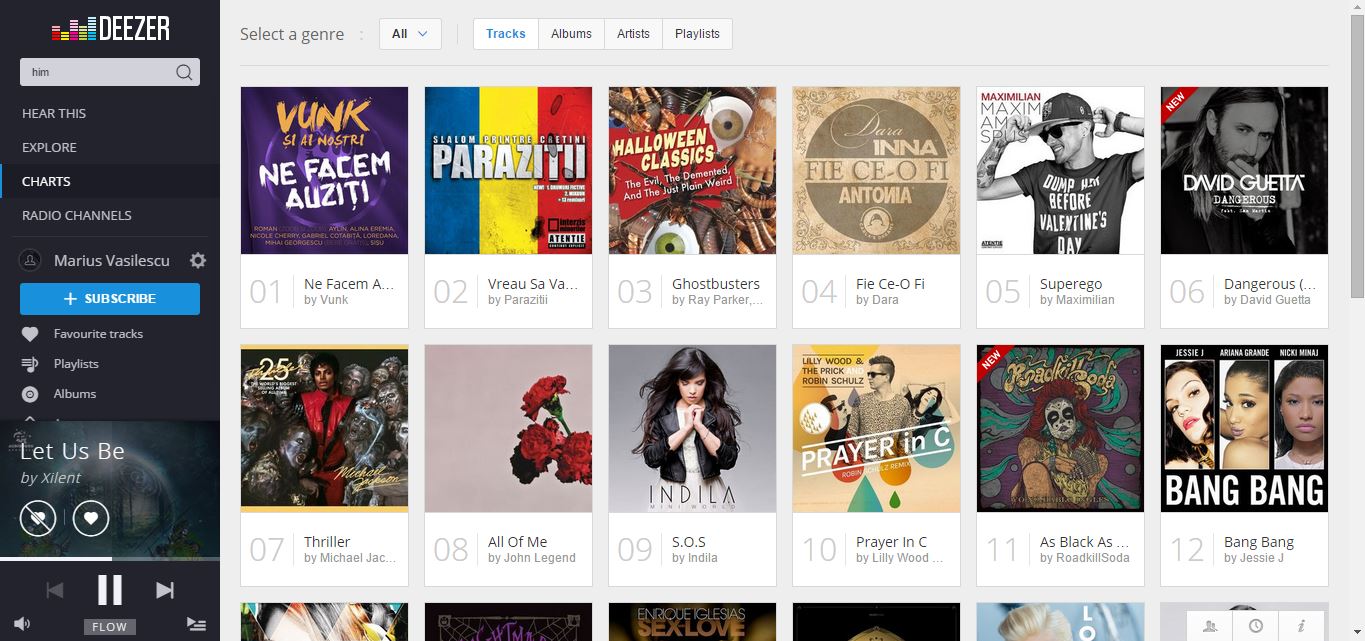Click by Indila artist text
The image size is (1365, 641).
tap(695, 558)
